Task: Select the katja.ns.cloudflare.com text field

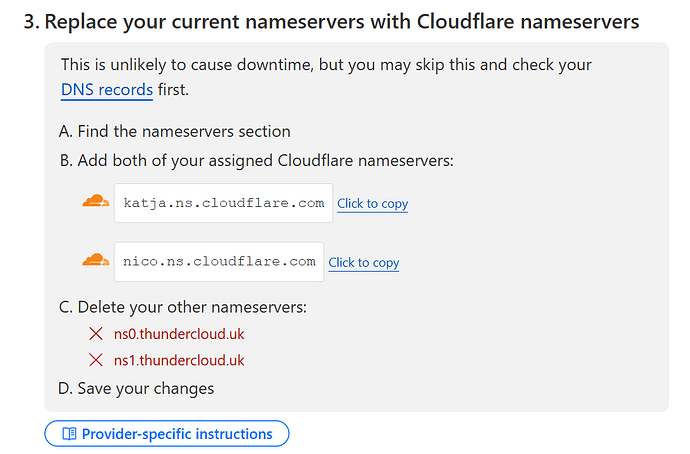Action: coord(223,203)
